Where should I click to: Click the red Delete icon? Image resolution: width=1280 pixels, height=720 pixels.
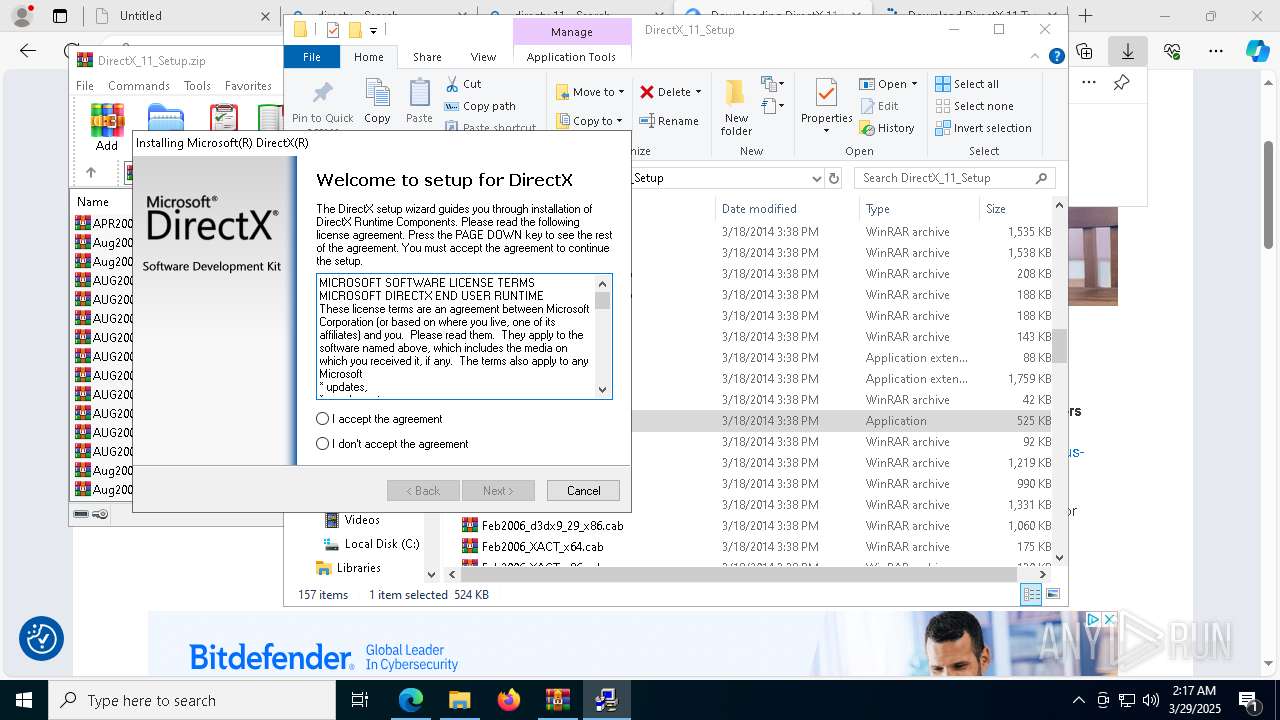647,92
